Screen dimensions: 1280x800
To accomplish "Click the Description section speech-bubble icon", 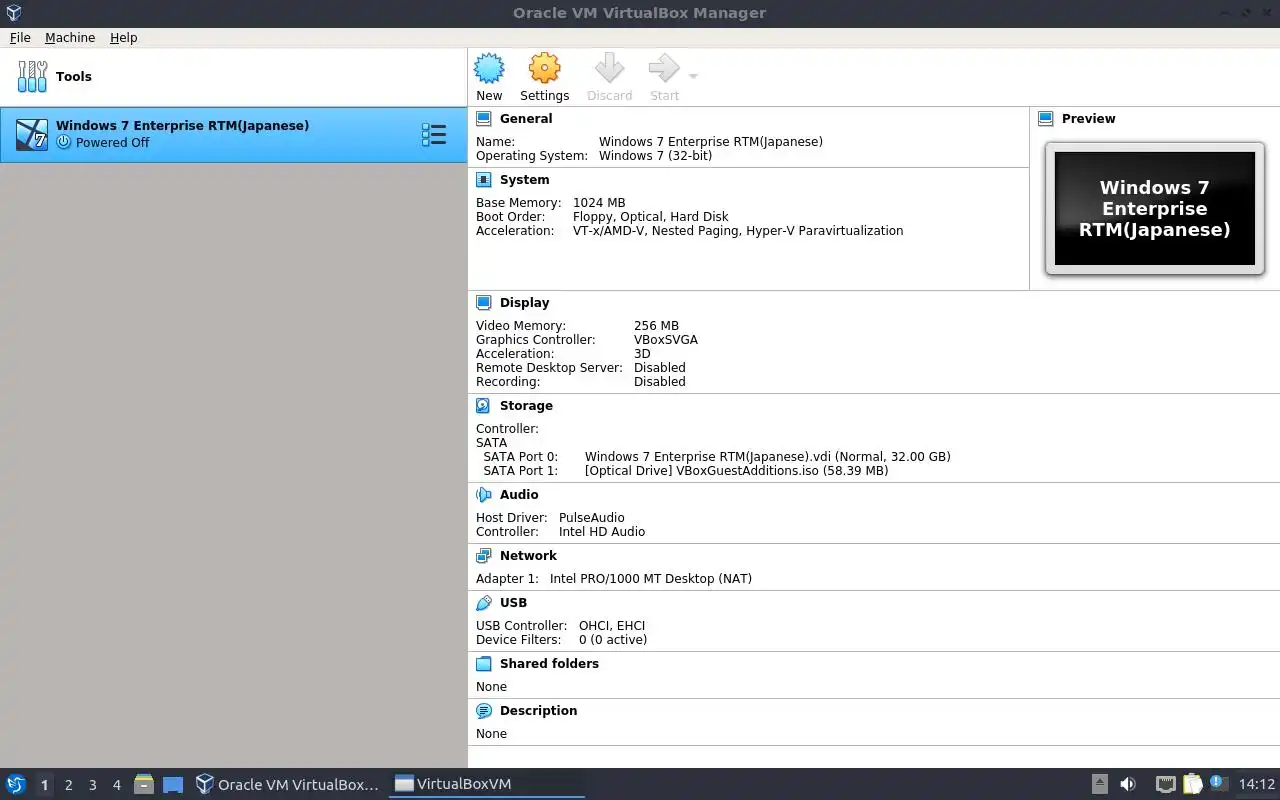I will tap(484, 711).
